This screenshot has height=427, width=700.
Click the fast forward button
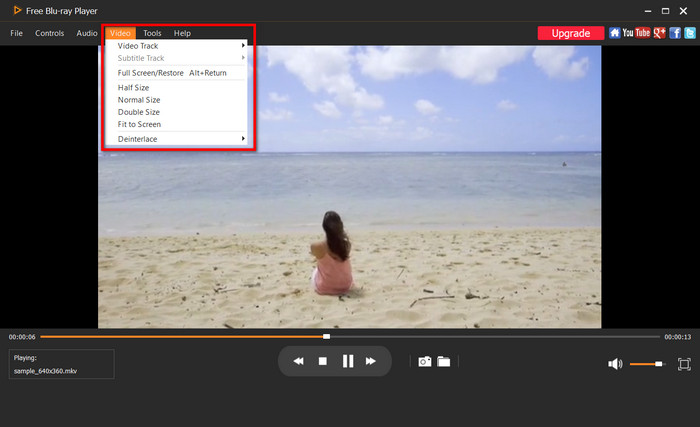371,361
